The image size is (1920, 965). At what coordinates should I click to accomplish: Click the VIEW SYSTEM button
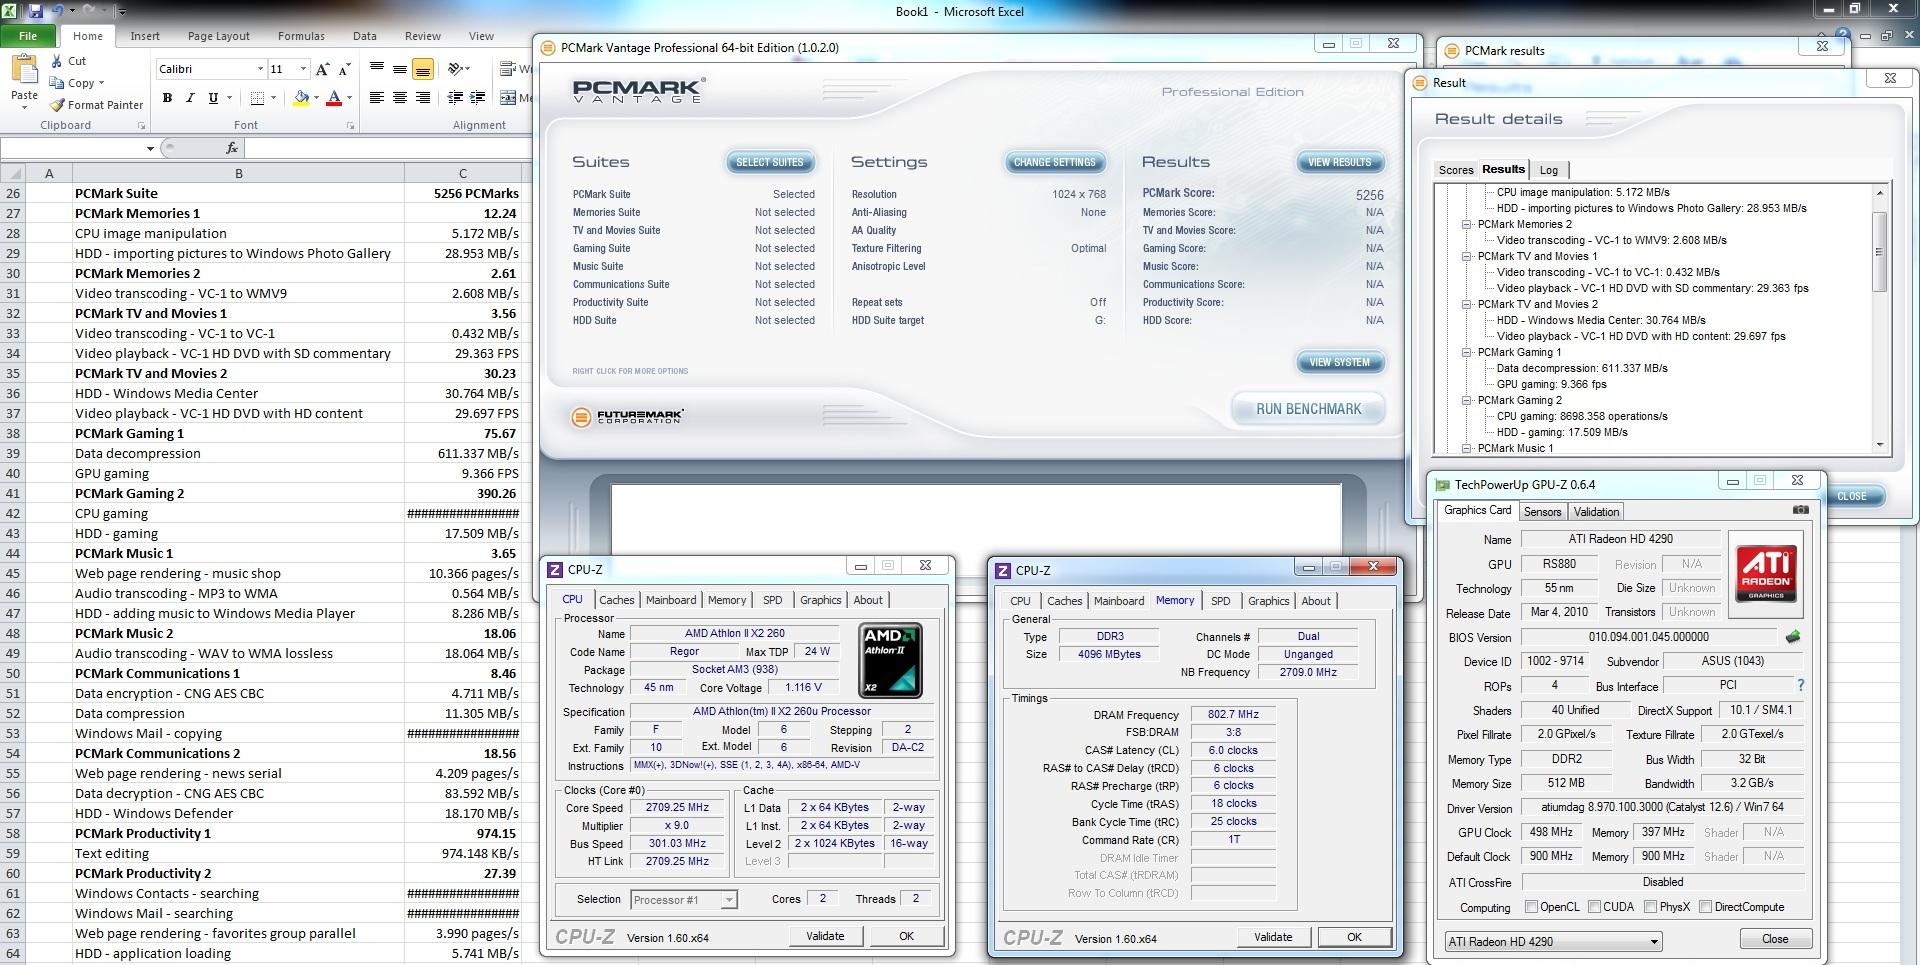(1339, 362)
